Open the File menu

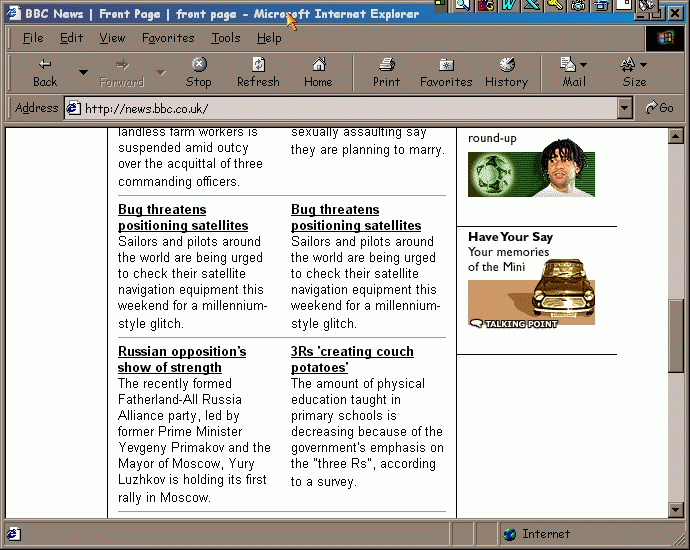33,38
